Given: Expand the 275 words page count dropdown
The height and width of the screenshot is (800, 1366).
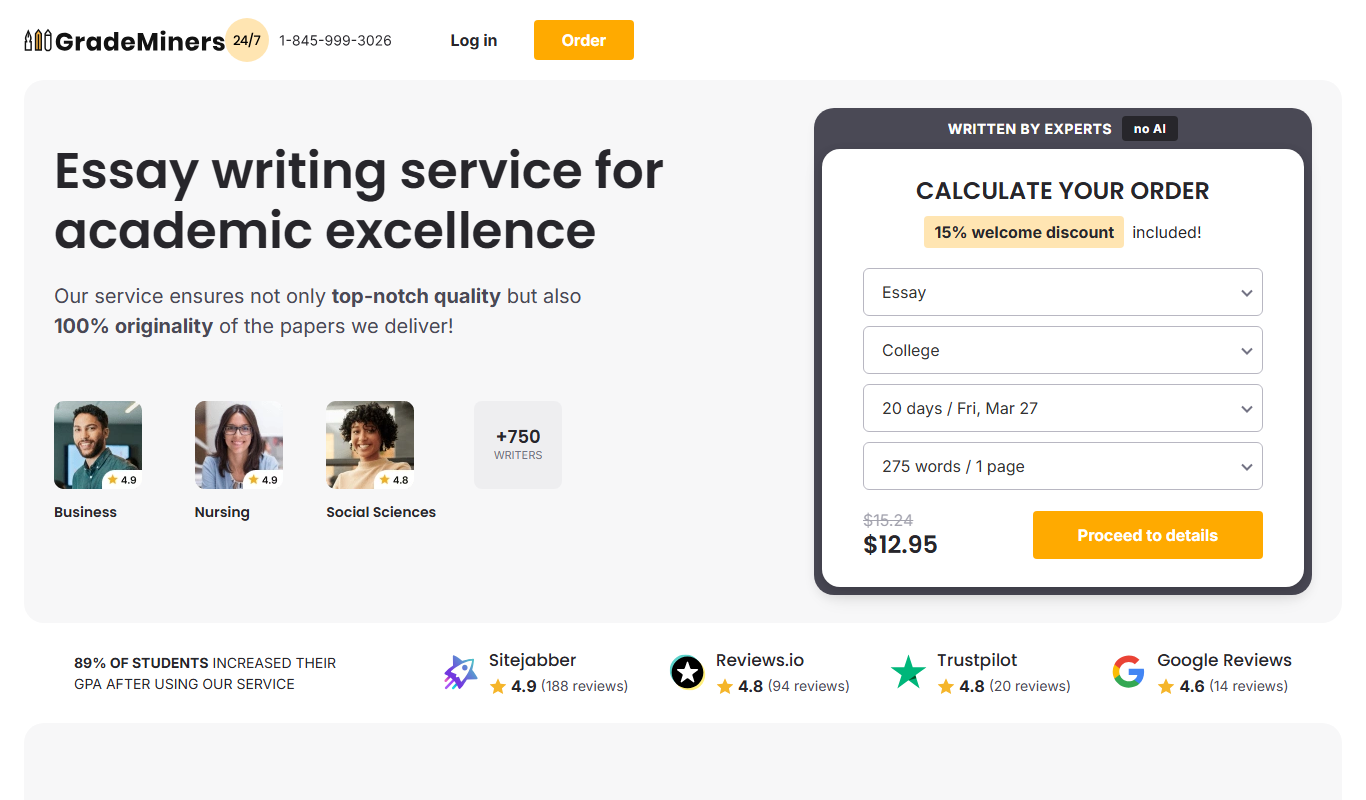Looking at the screenshot, I should pos(1062,466).
